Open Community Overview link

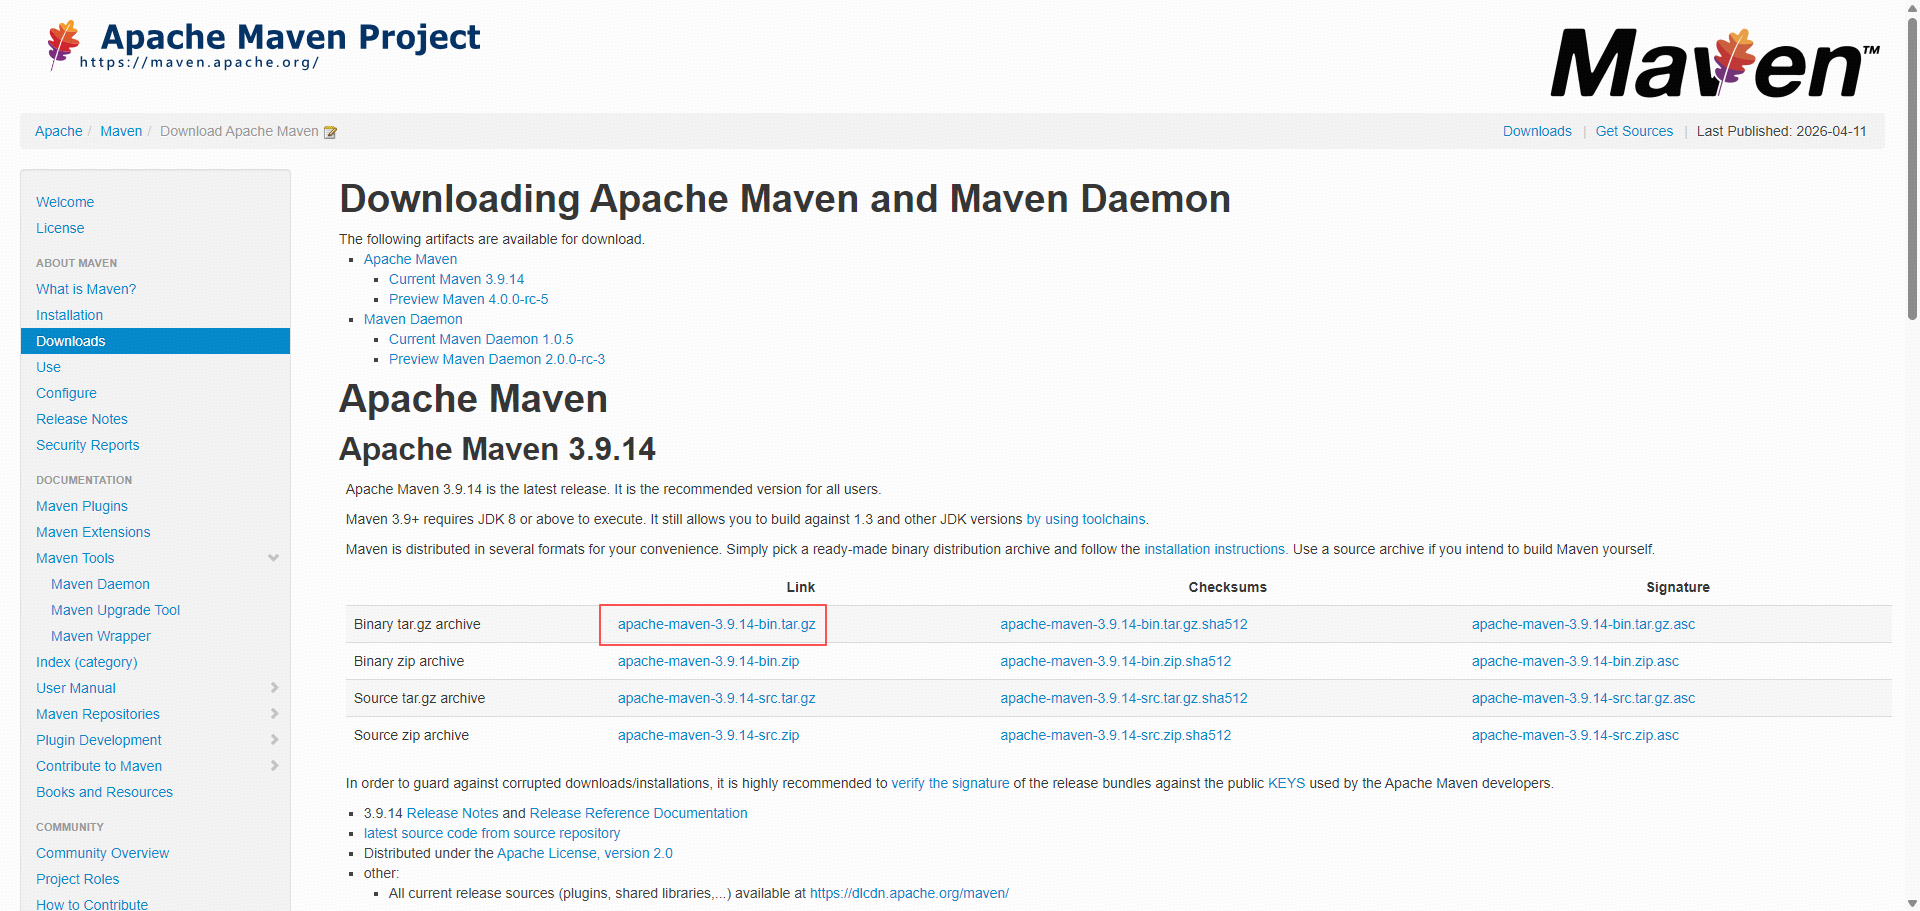click(103, 853)
